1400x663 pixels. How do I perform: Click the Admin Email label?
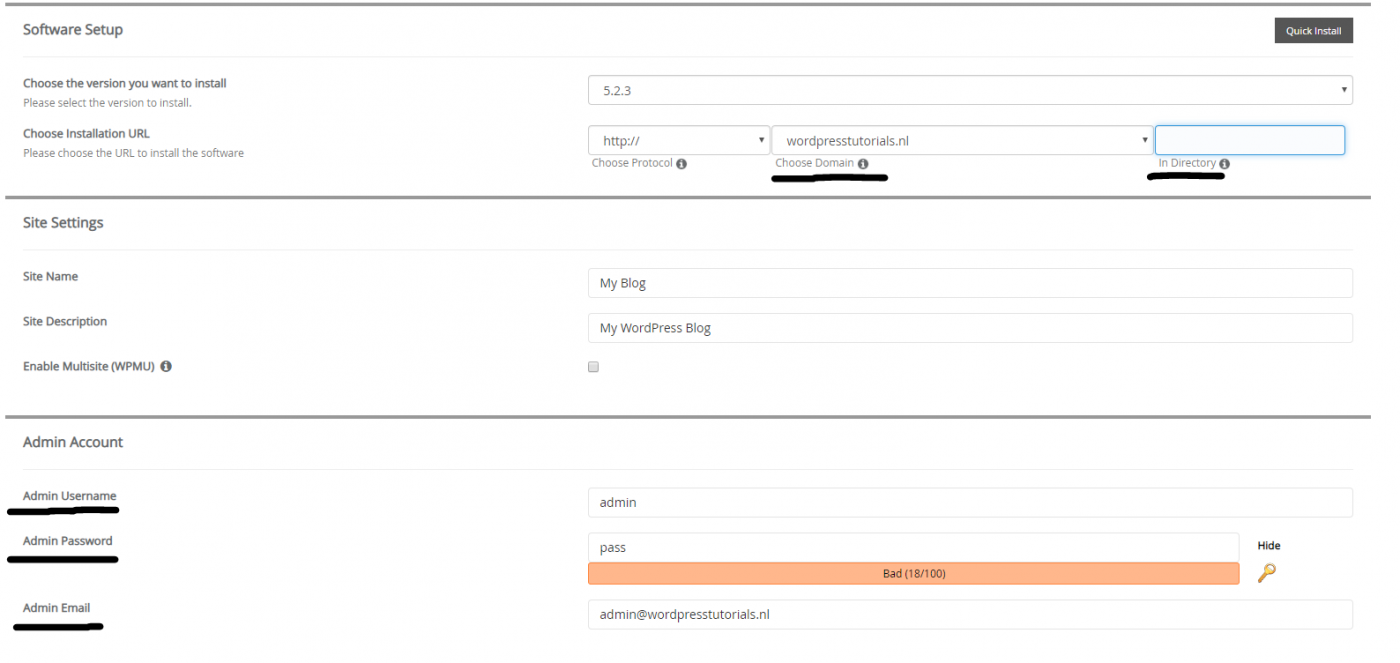pos(57,608)
